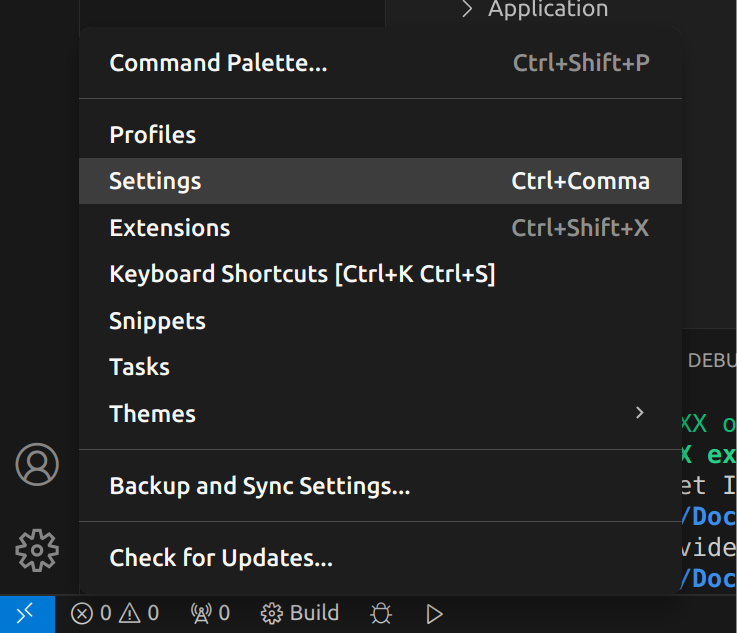
Task: Show errors count in status bar
Action: [91, 614]
